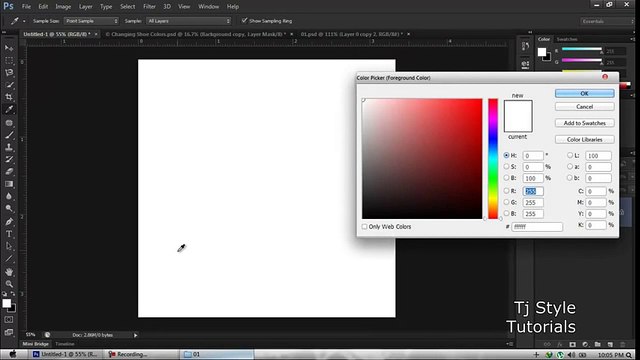The image size is (640, 360).
Task: Click Create new group folder icon
Action: point(598,344)
